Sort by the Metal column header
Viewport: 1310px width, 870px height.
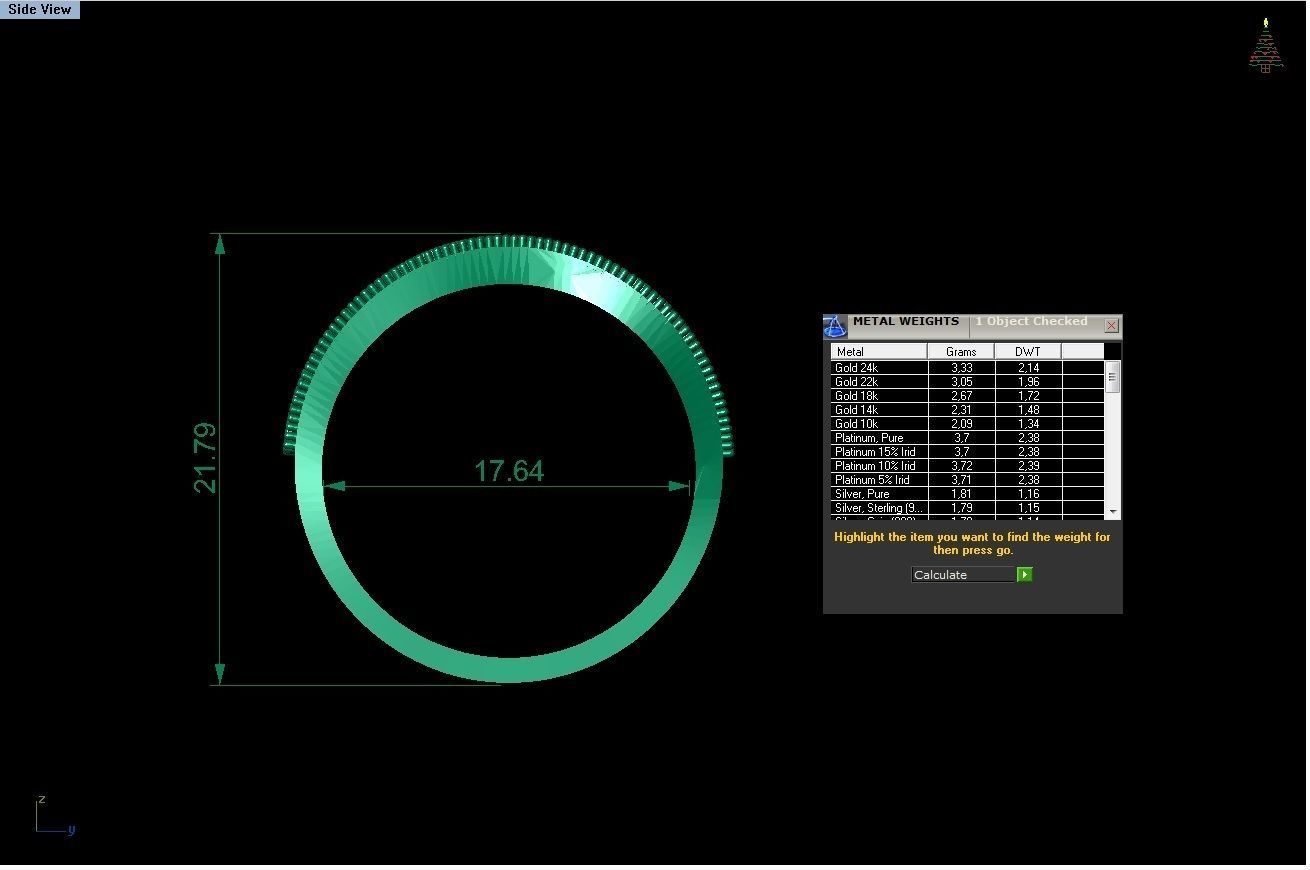879,352
